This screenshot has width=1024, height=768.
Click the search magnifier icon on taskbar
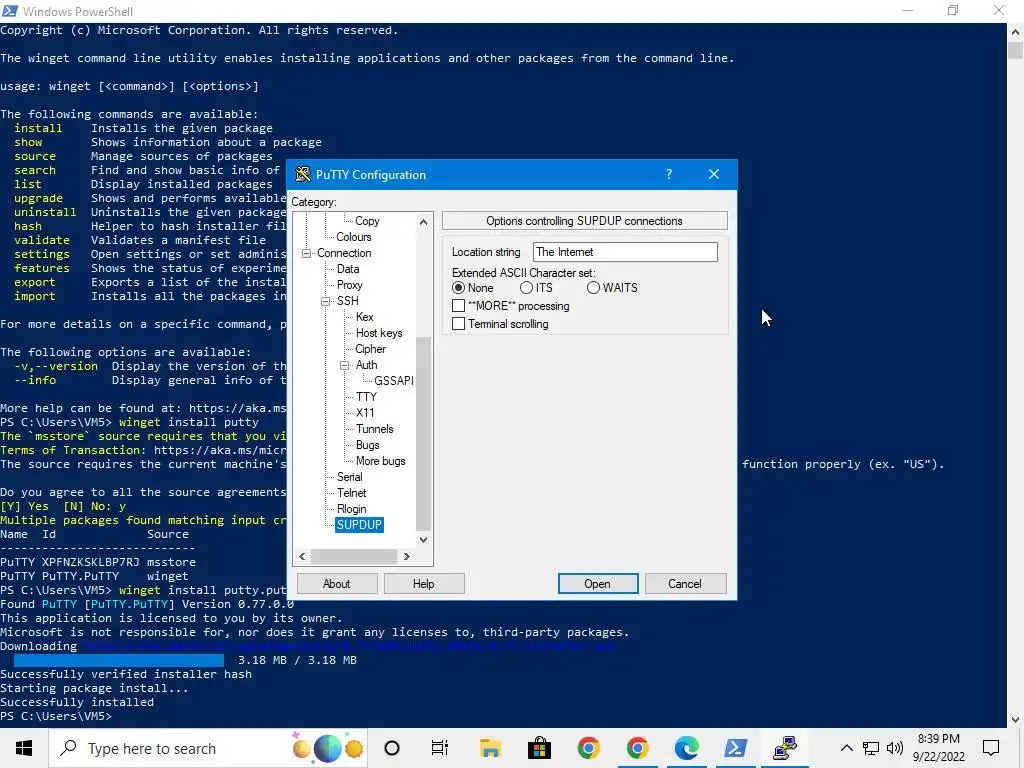pyautogui.click(x=69, y=748)
